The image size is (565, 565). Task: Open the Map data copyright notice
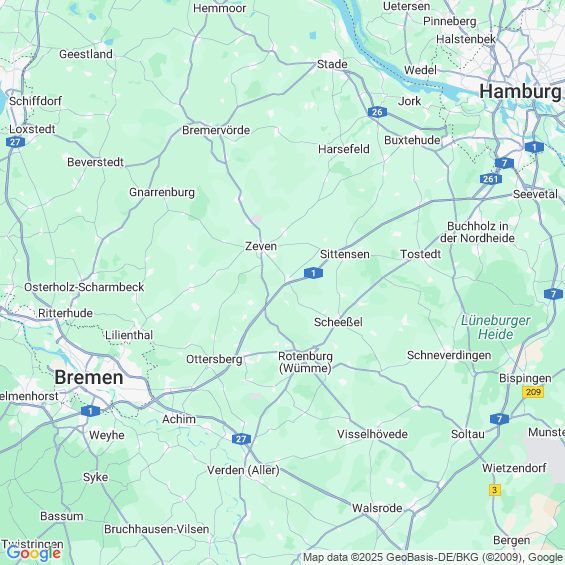[x=433, y=557]
